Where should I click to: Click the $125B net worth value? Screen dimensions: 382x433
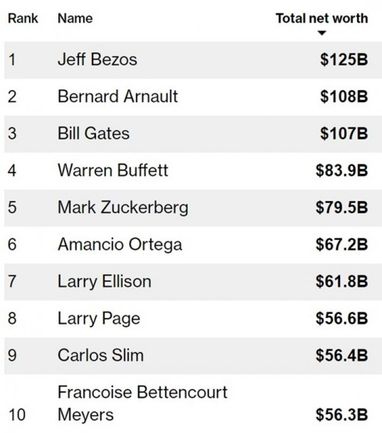point(344,60)
